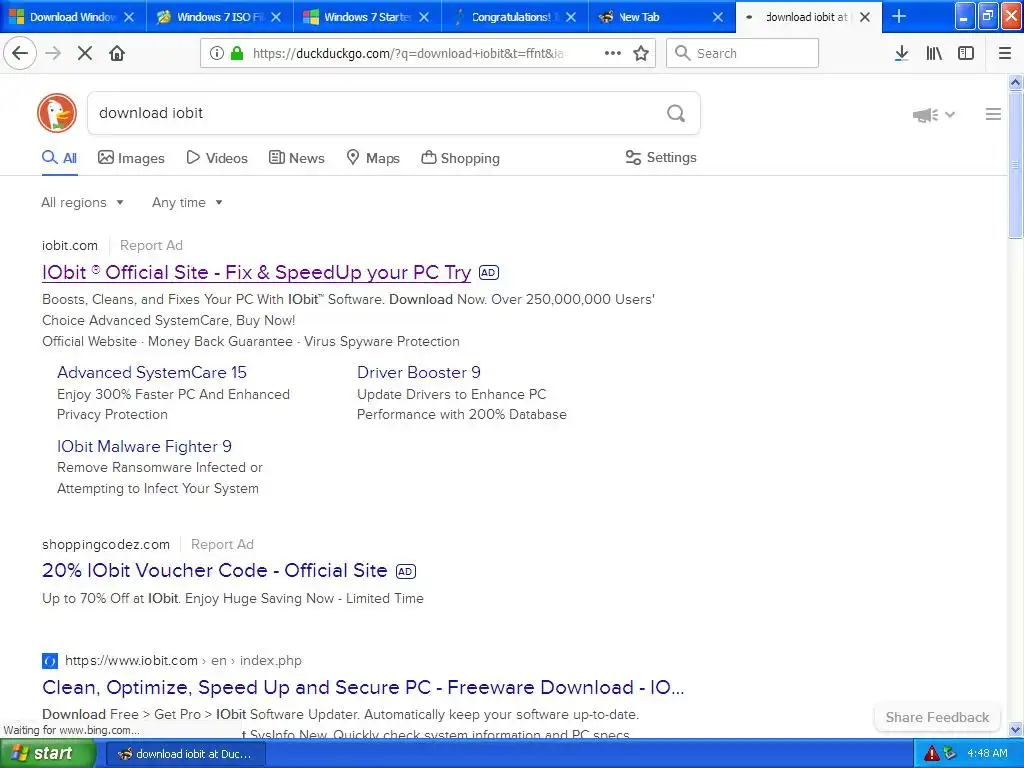This screenshot has width=1024, height=768.
Task: Click the Firefox Search box
Action: coord(743,53)
